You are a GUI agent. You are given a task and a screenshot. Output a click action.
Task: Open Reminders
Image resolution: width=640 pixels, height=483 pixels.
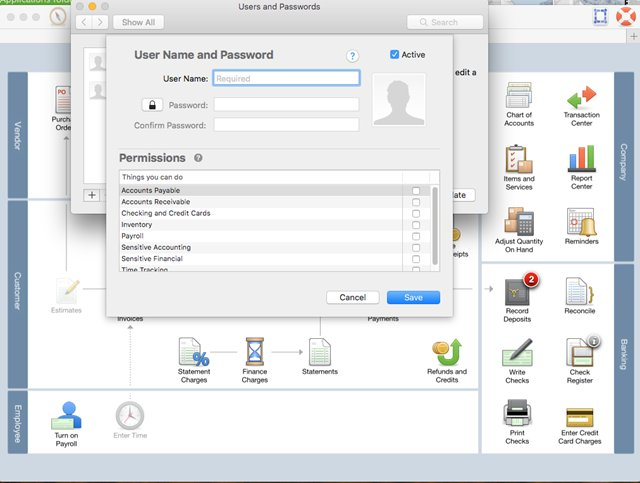[x=581, y=227]
